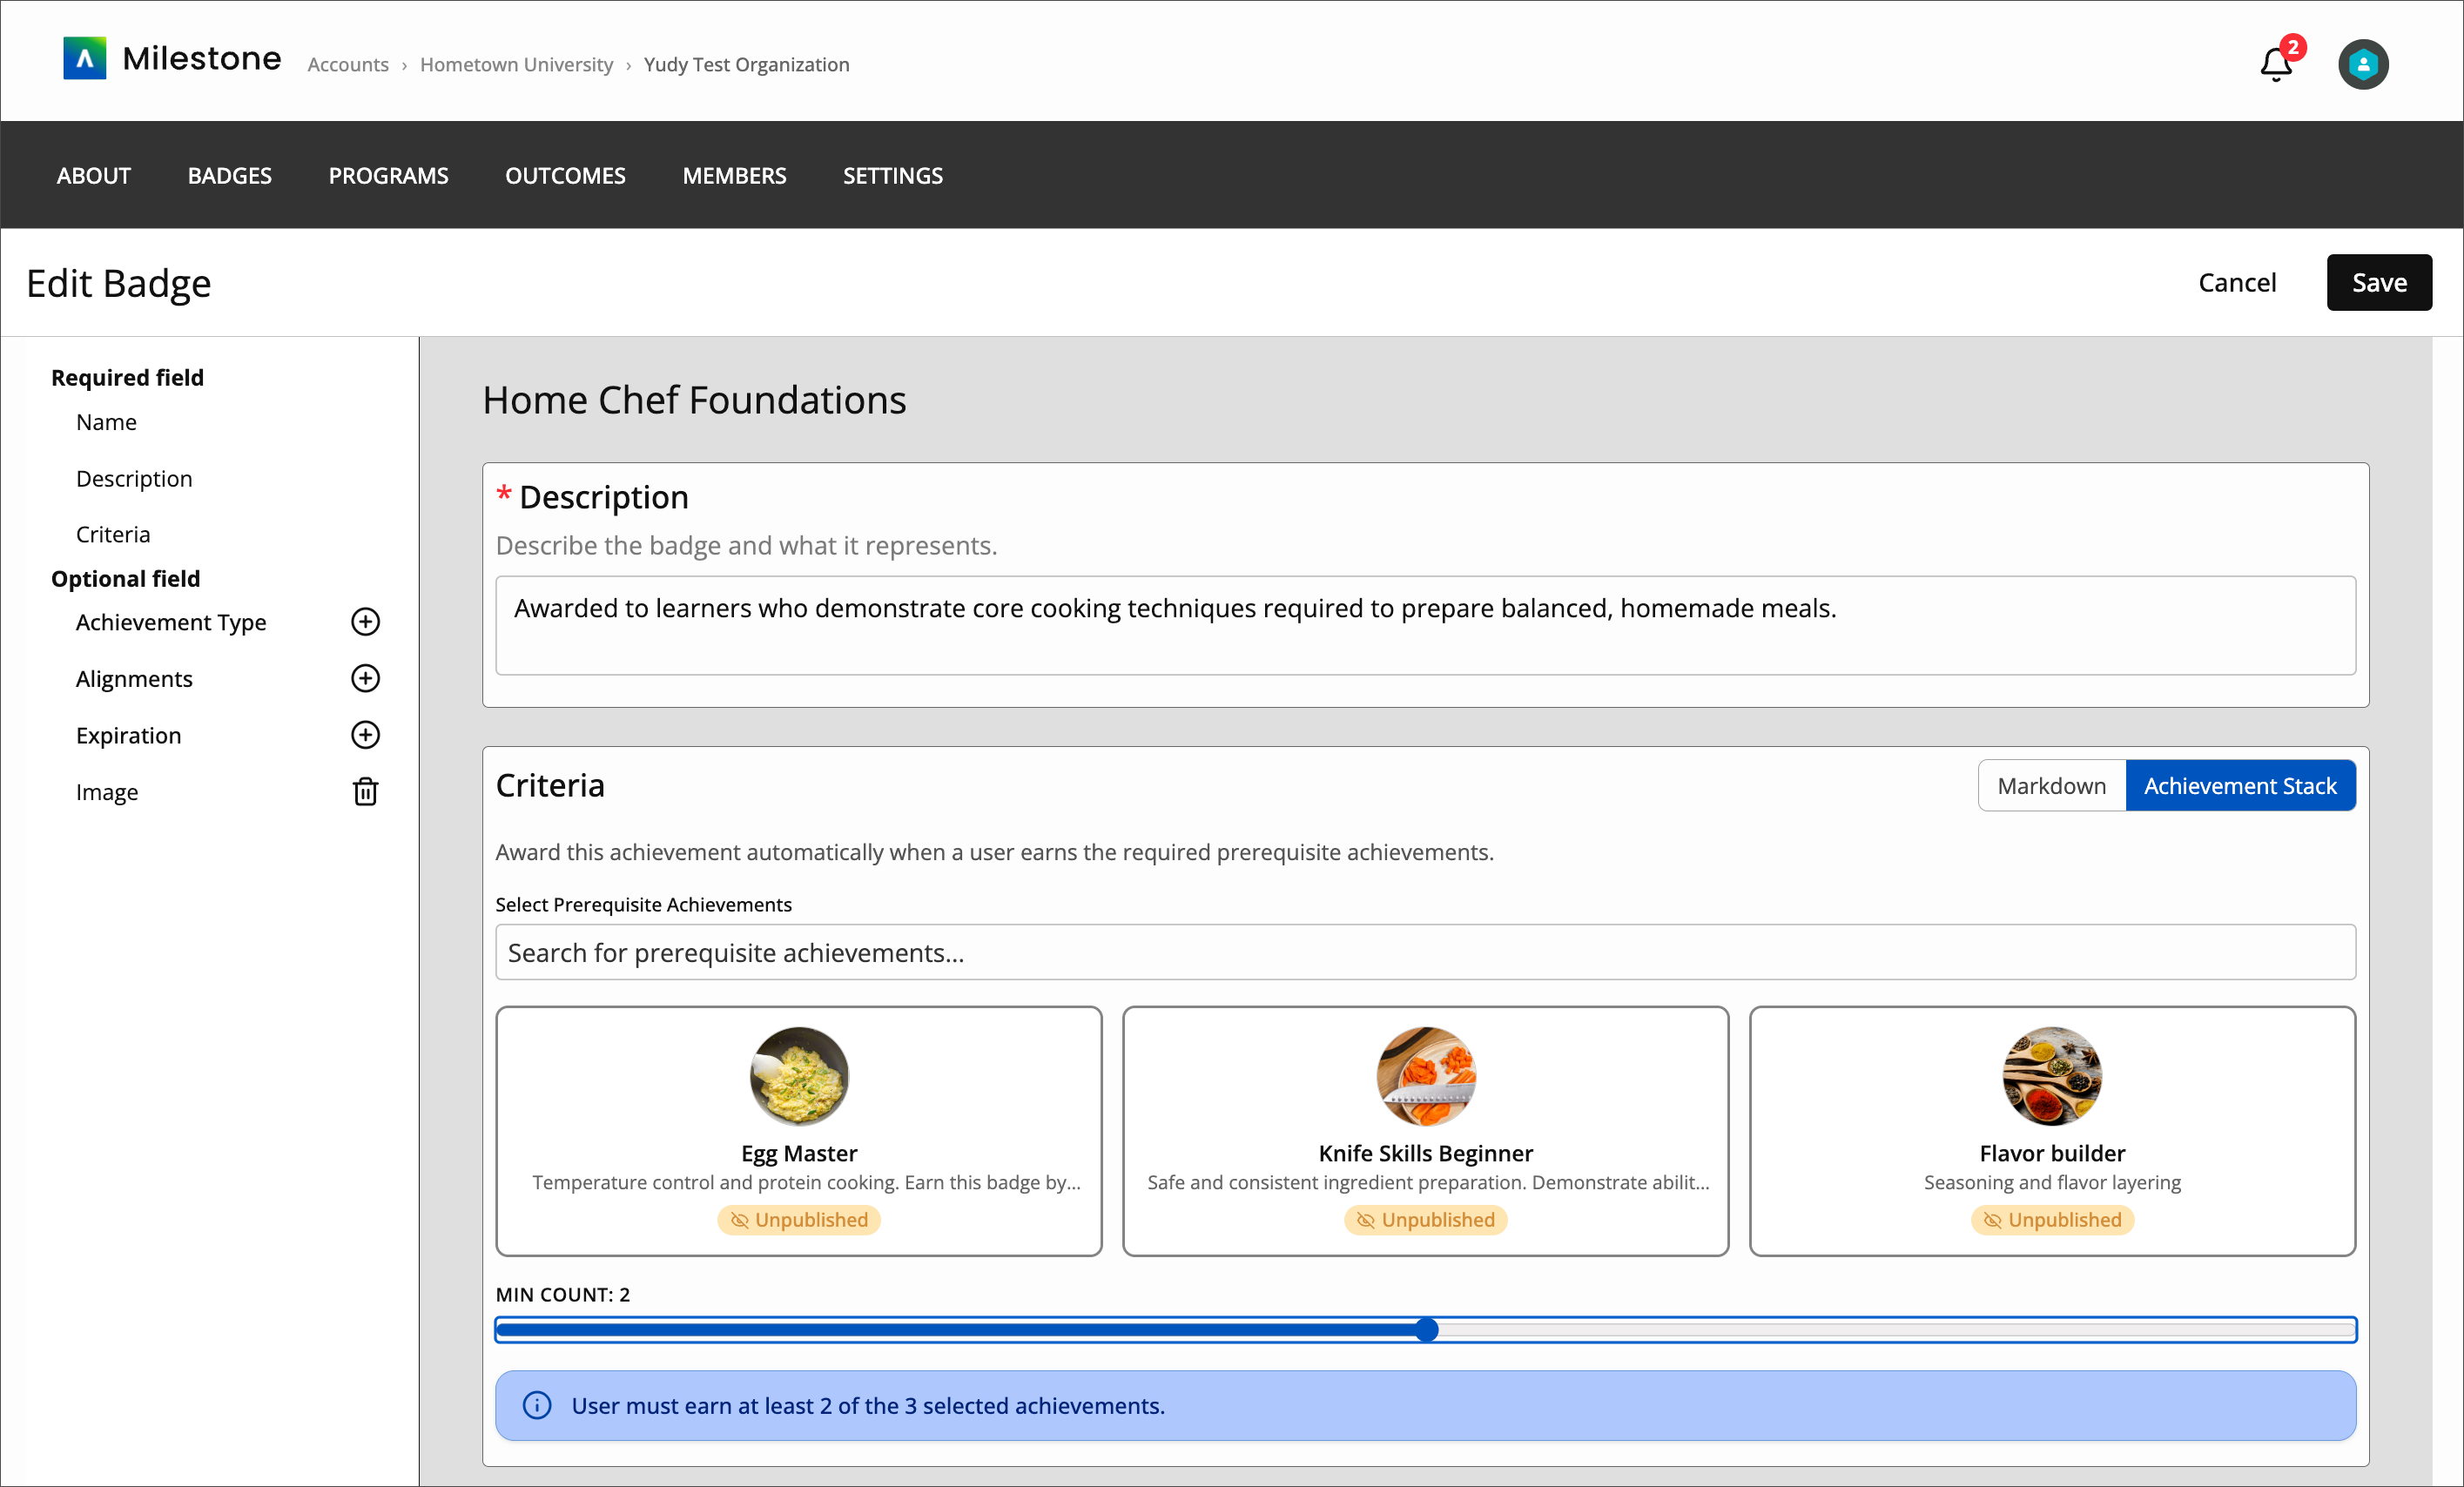The width and height of the screenshot is (2464, 1487).
Task: Cancel editing the badge
Action: tap(2237, 282)
